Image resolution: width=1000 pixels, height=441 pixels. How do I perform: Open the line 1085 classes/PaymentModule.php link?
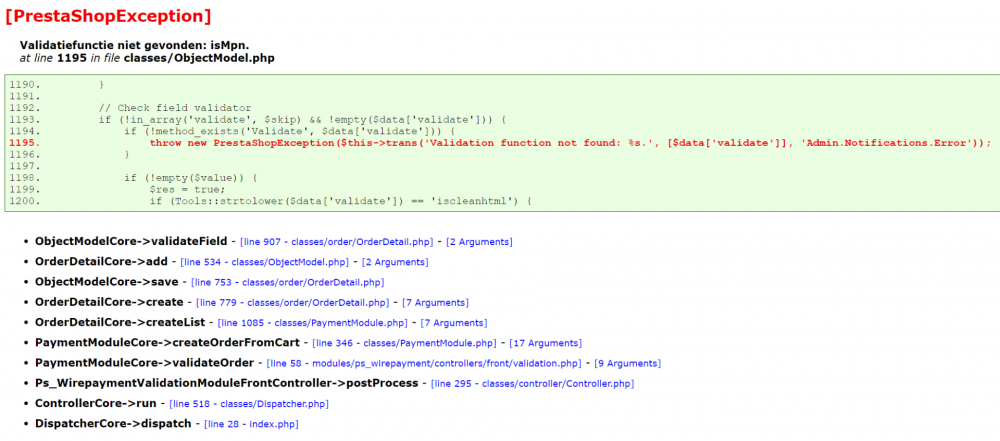tap(312, 323)
